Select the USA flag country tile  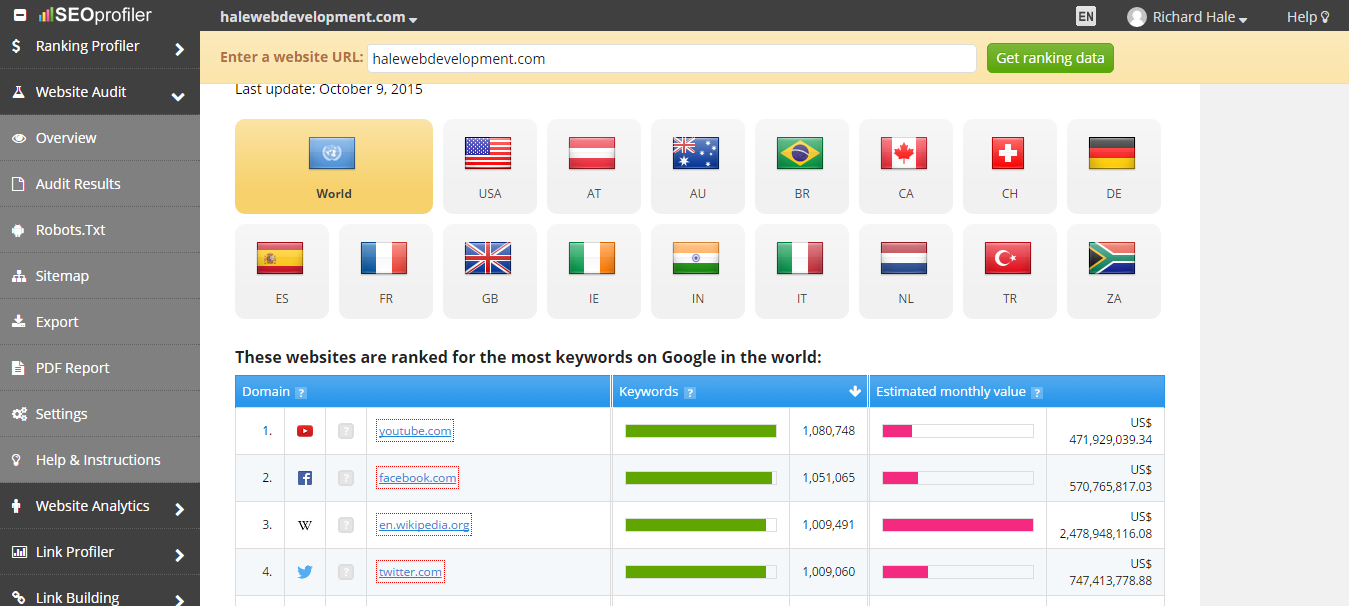[489, 166]
